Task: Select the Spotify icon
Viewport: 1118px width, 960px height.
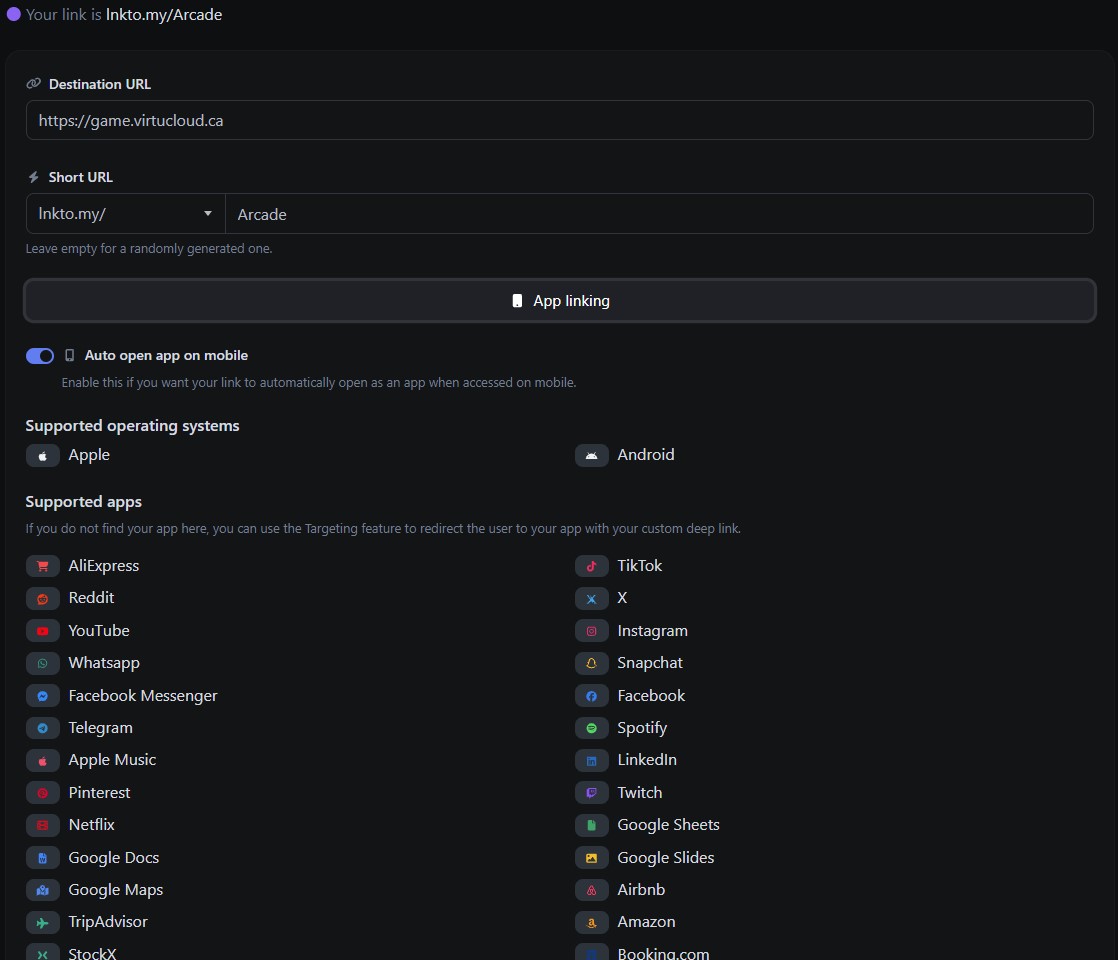Action: [x=591, y=728]
